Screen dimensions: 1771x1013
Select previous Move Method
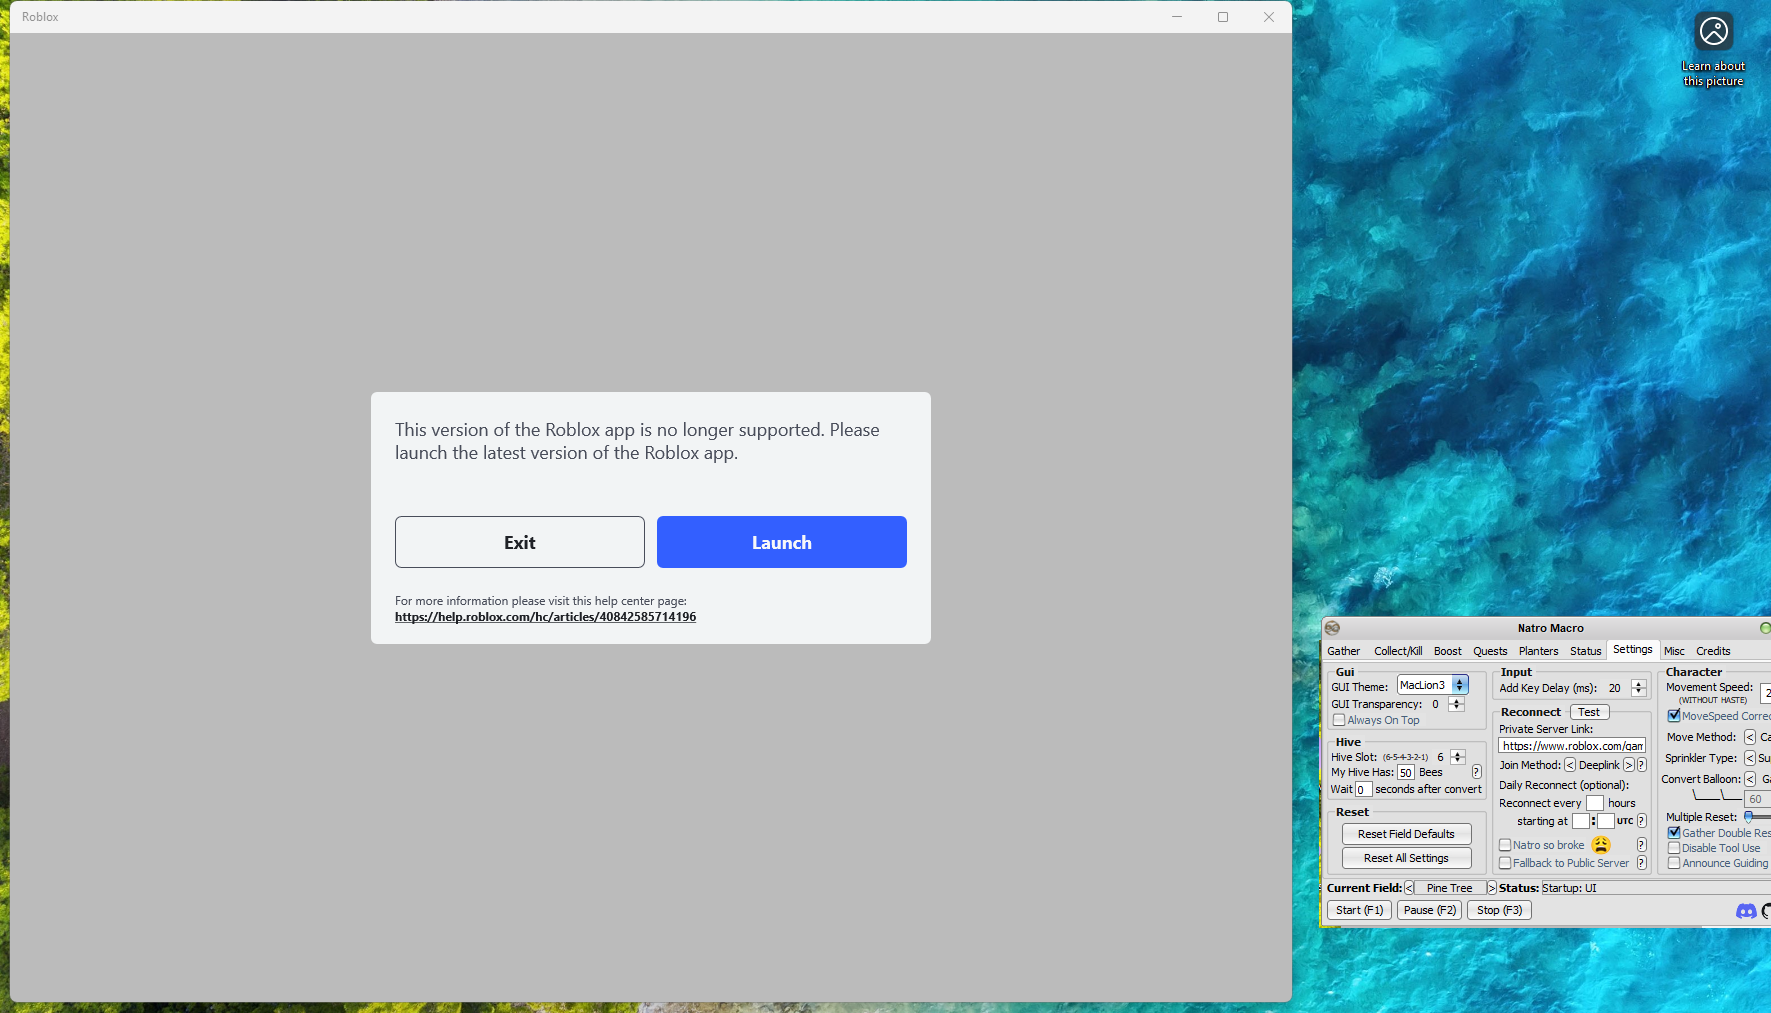(1750, 737)
